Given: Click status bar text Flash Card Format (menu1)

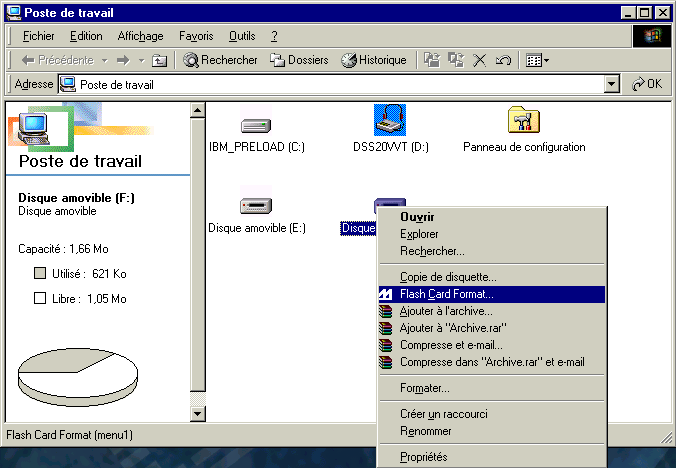Looking at the screenshot, I should pos(69,435).
